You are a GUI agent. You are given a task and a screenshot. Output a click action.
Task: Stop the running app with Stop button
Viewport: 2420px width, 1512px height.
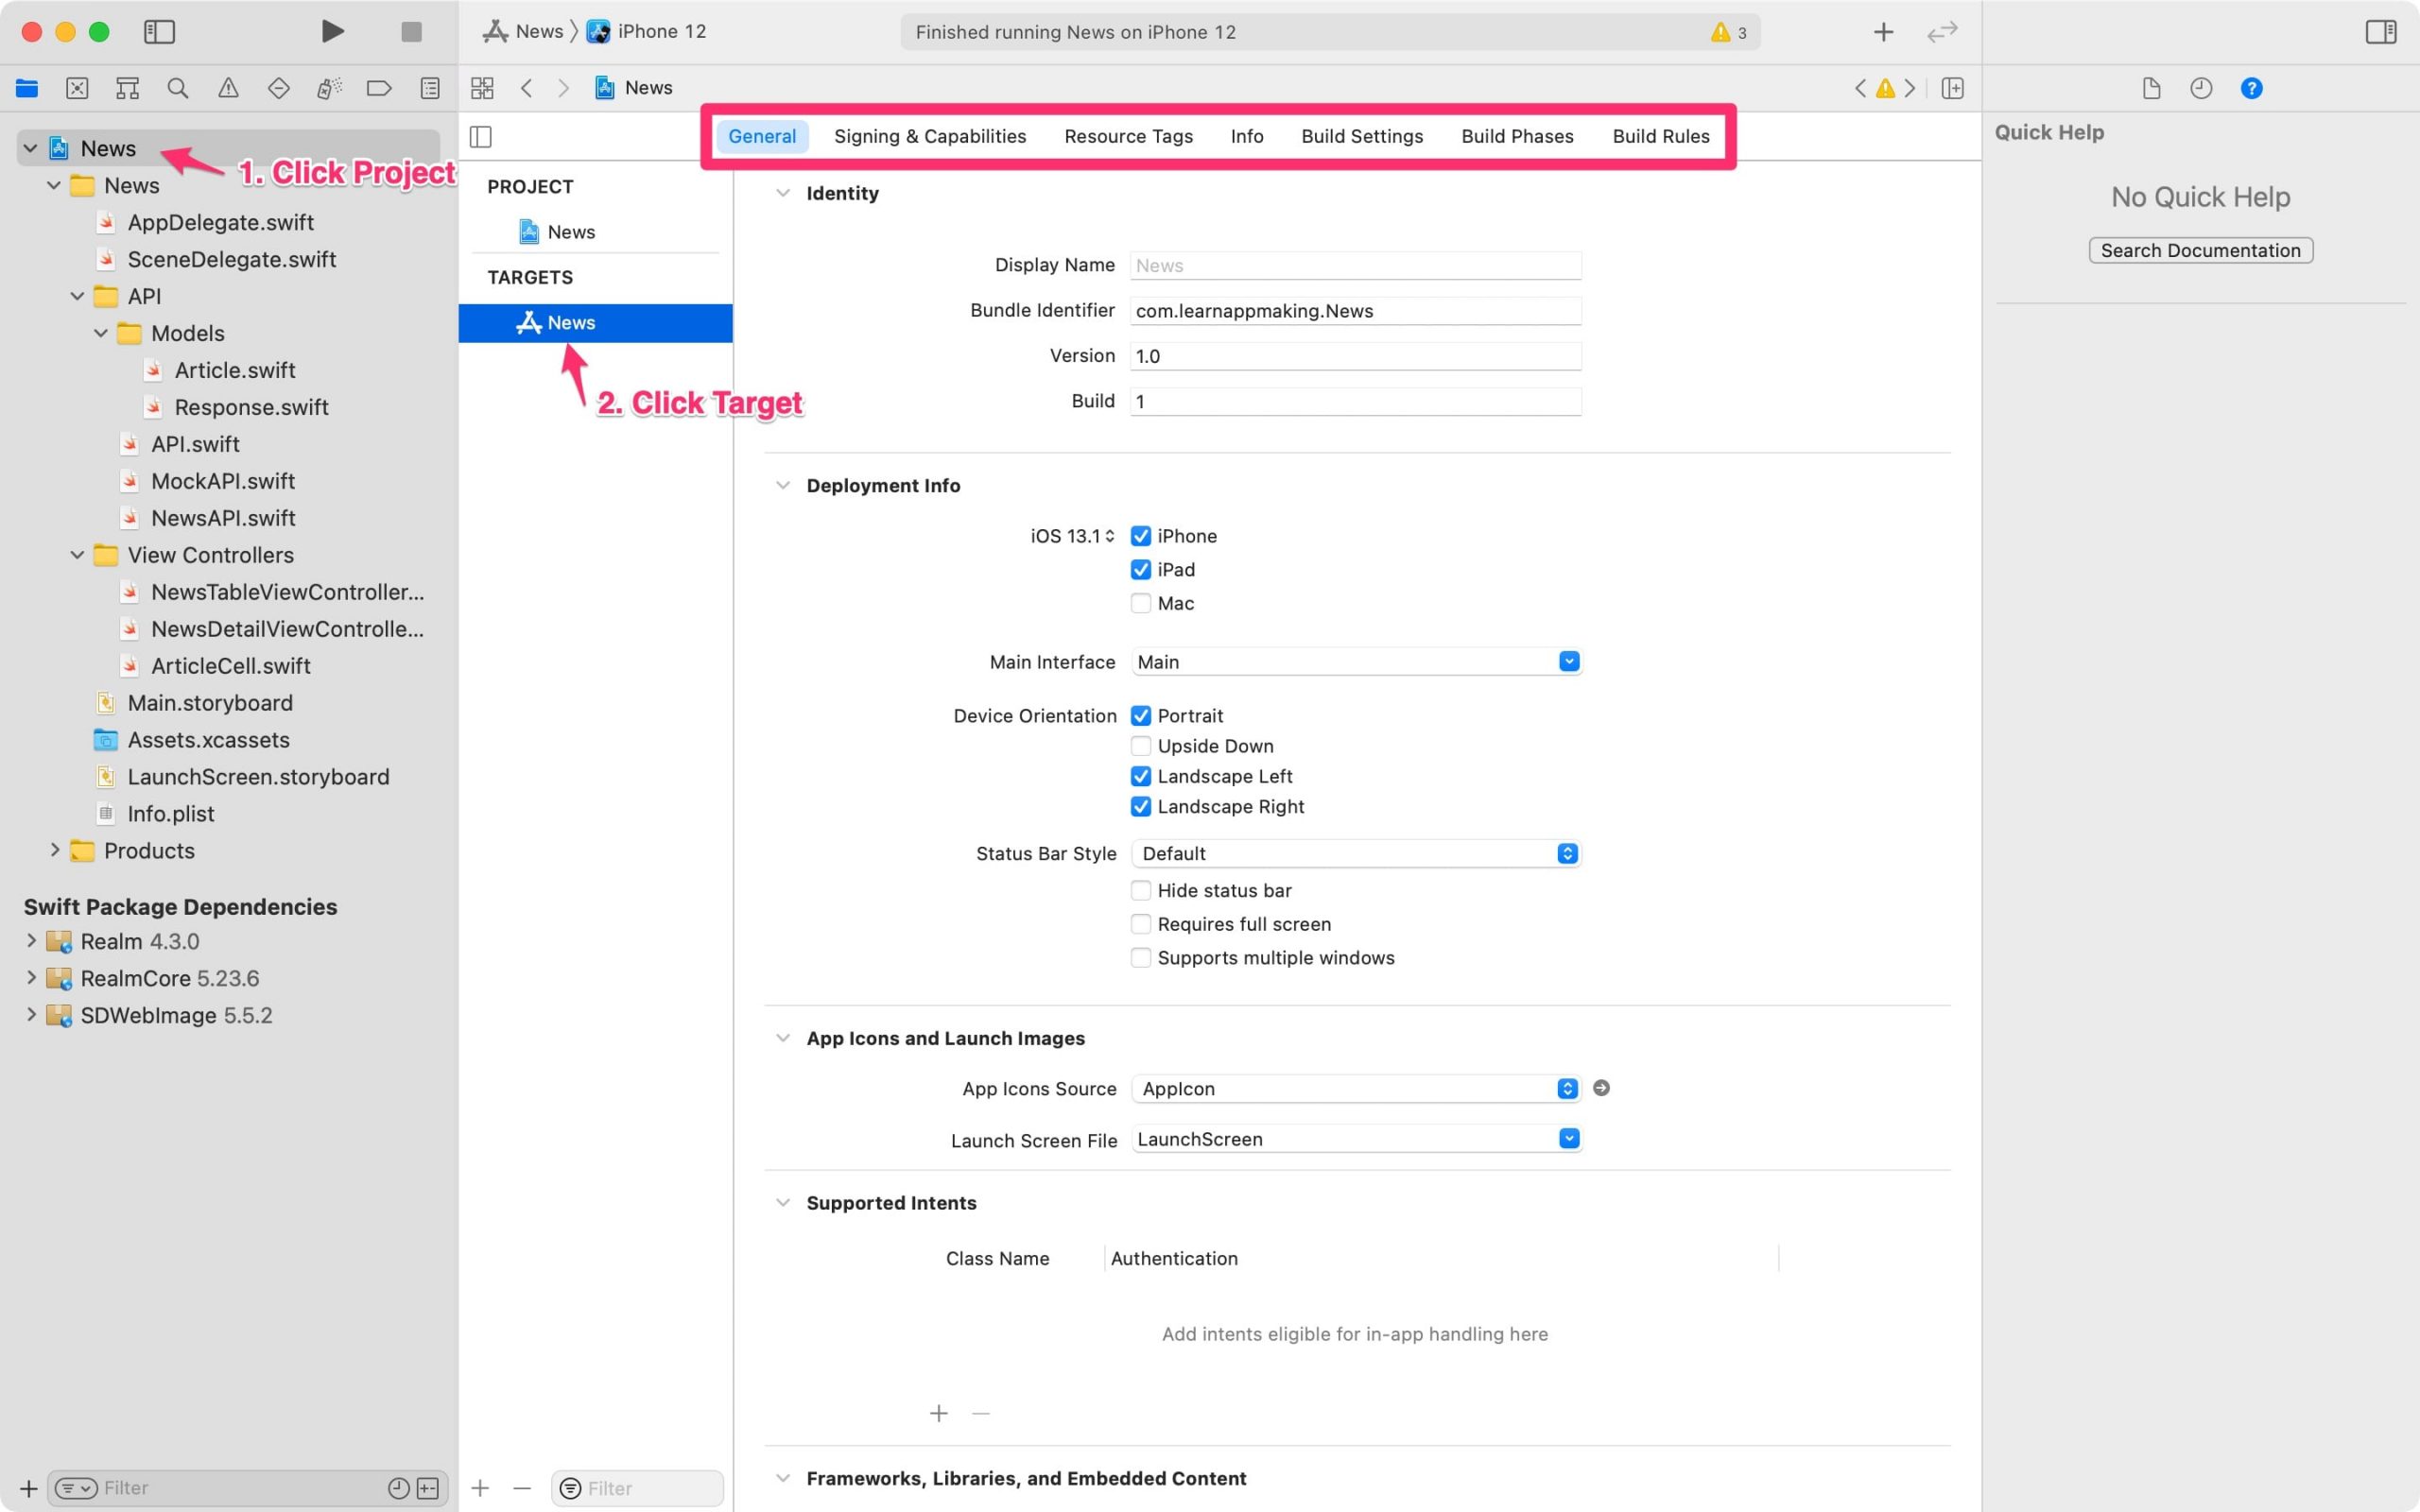click(411, 32)
